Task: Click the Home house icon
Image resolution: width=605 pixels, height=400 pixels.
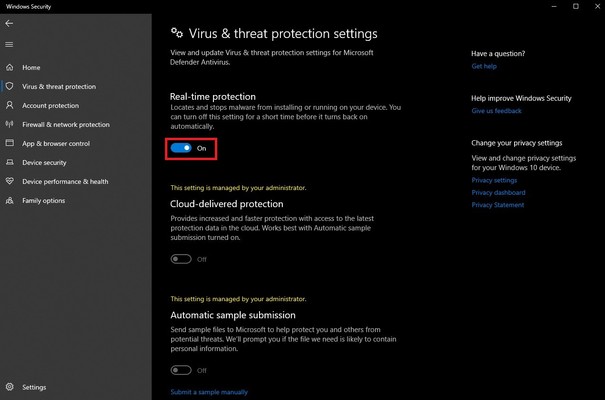Action: click(10, 68)
